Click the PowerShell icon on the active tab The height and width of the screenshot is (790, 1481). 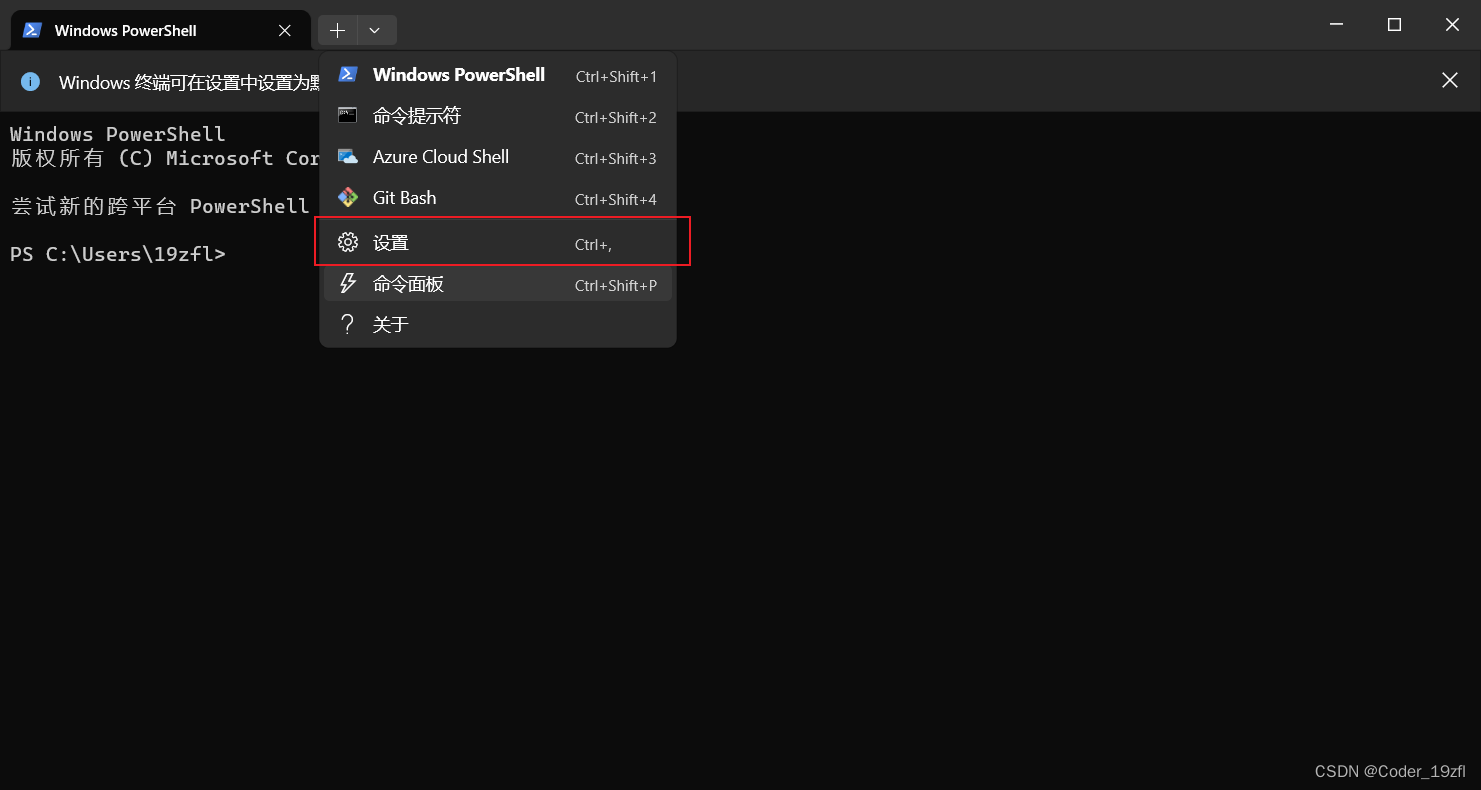coord(31,30)
